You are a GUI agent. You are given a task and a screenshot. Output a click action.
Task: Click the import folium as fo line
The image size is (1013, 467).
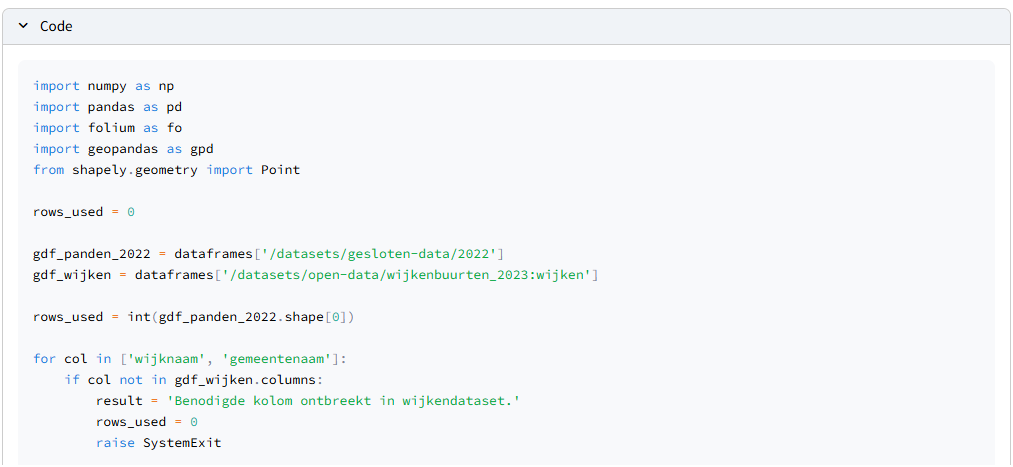(107, 128)
